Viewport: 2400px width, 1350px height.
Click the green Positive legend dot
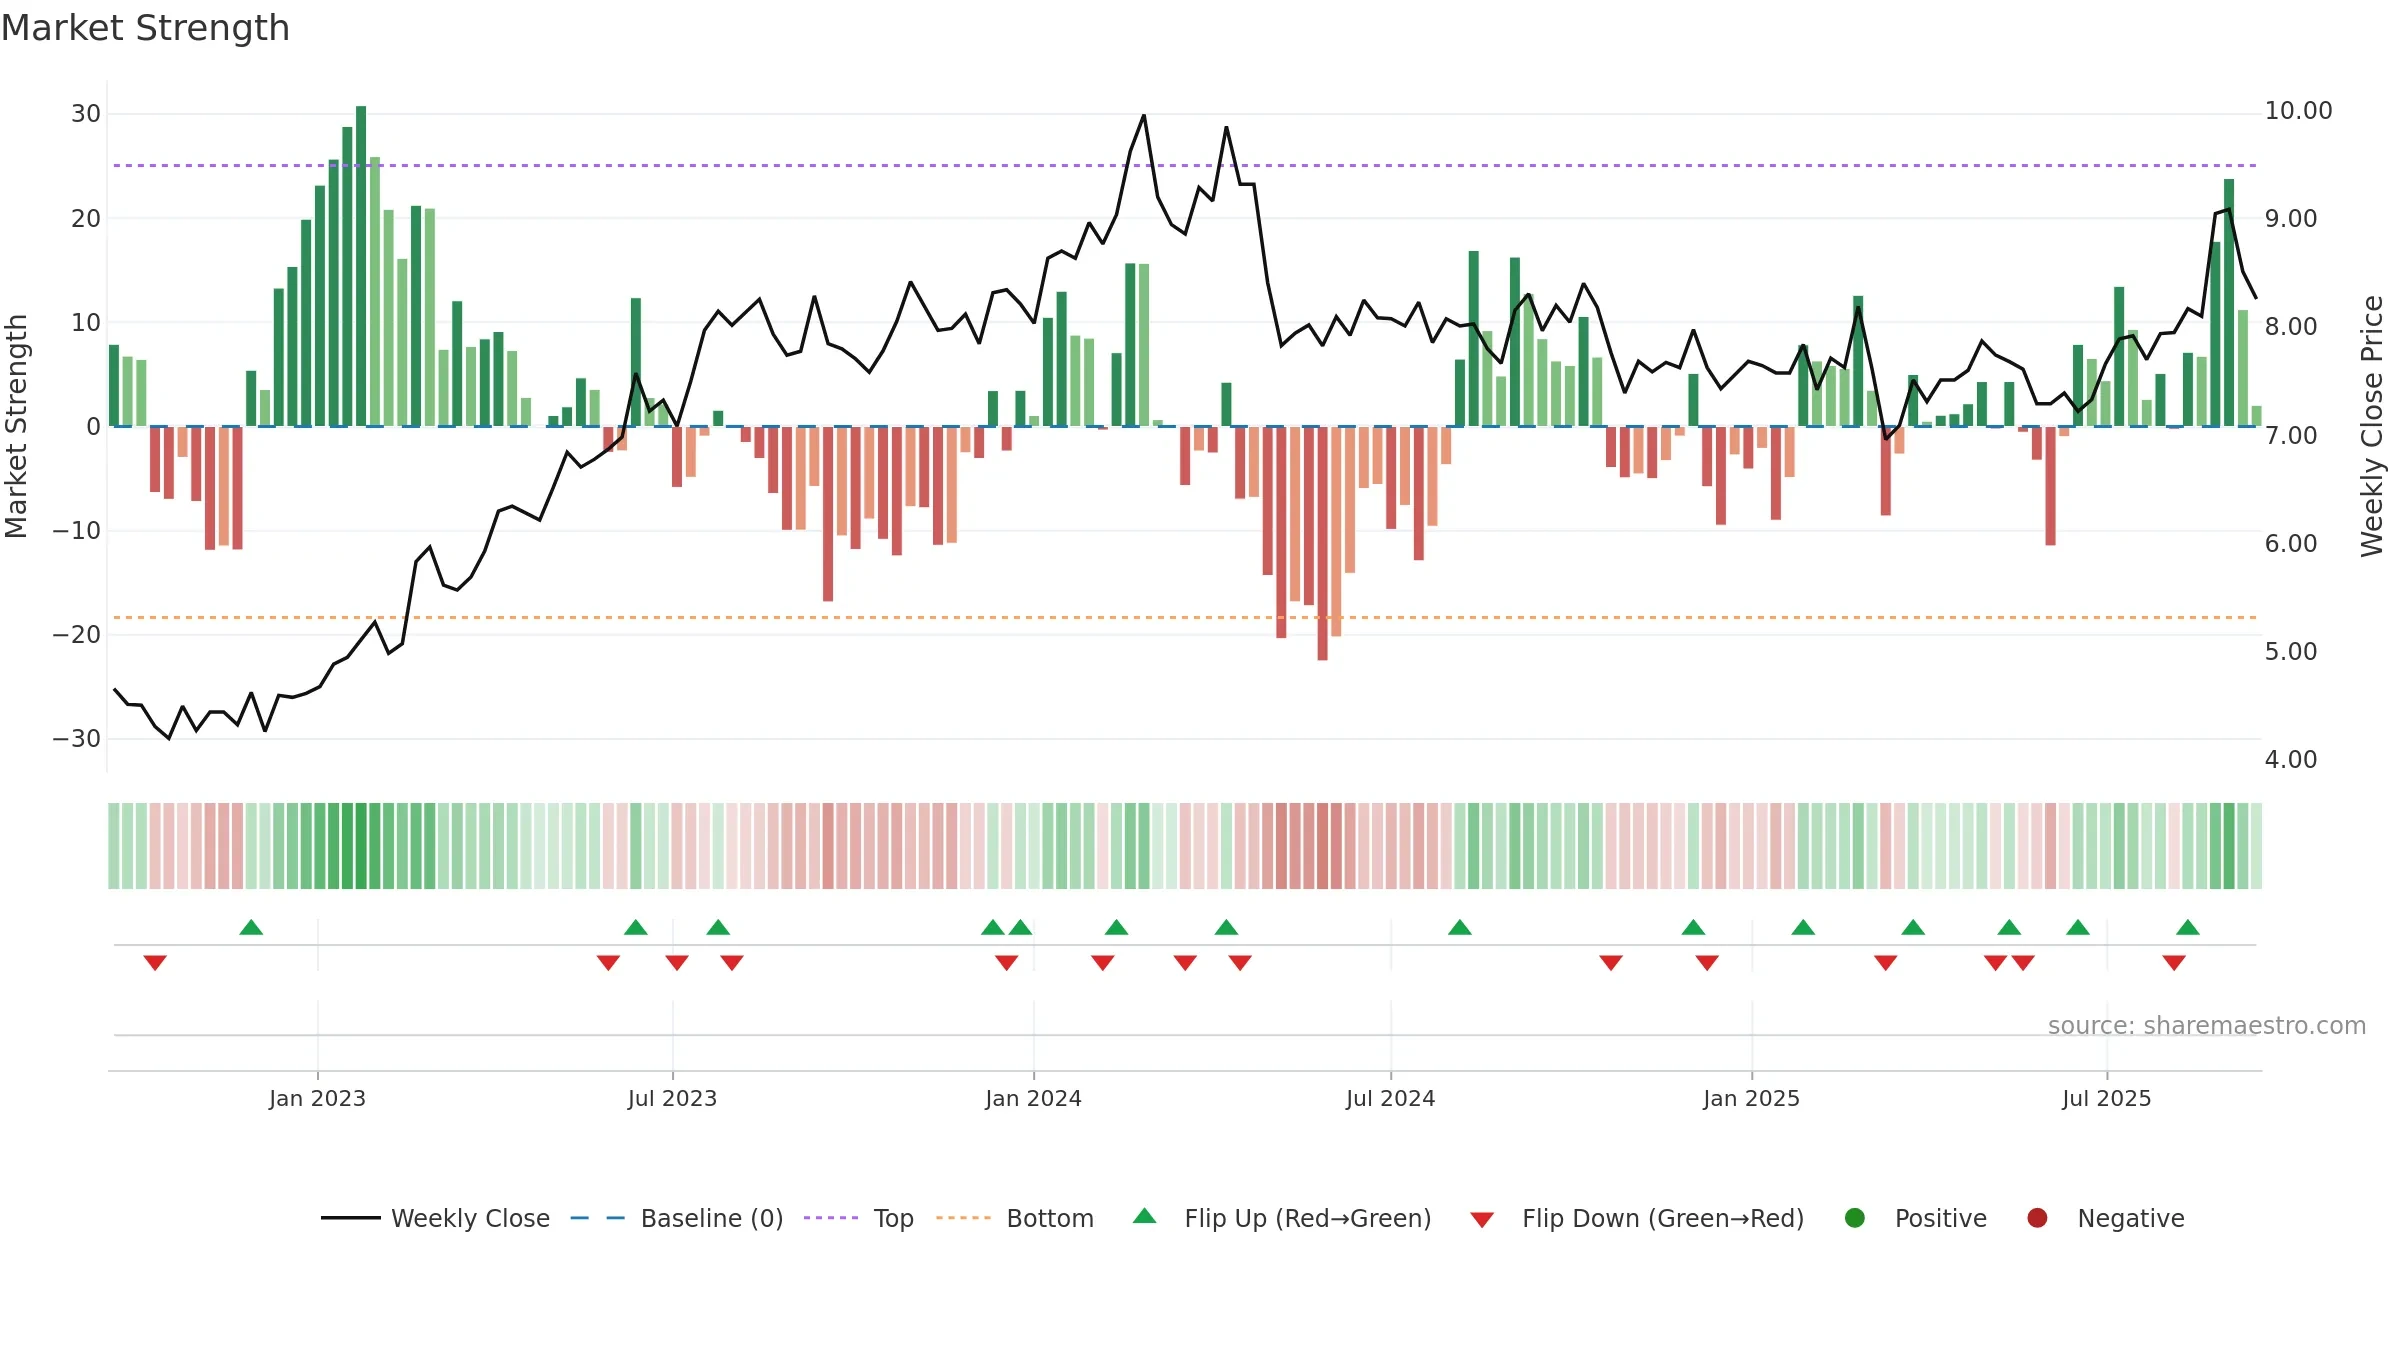1855,1218
